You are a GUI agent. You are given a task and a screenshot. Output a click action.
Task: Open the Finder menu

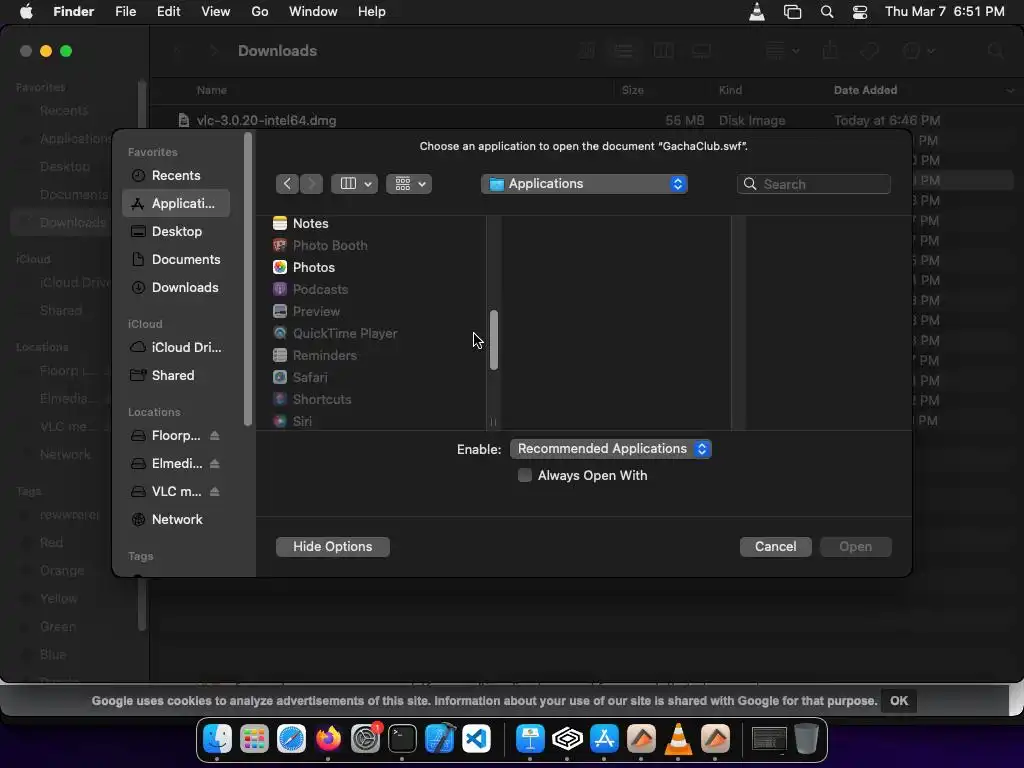click(x=73, y=12)
